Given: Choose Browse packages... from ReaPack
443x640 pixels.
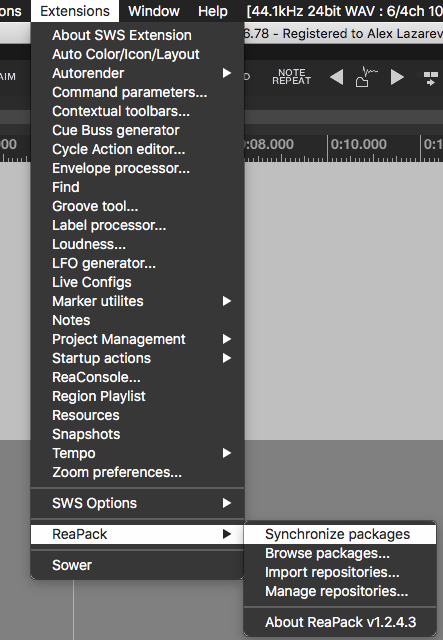Looking at the screenshot, I should pyautogui.click(x=340, y=553).
